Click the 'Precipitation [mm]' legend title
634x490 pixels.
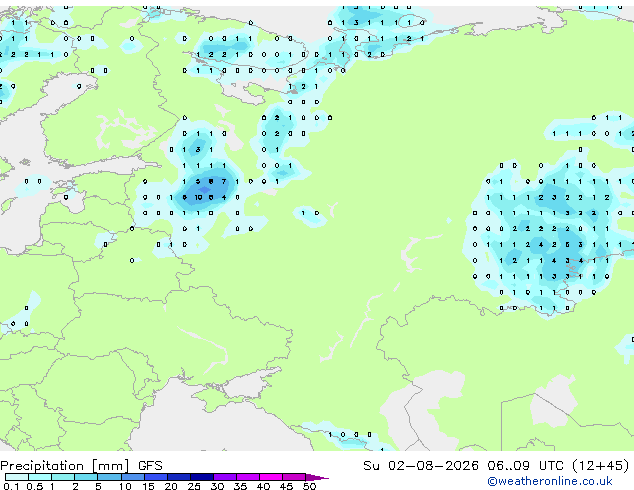pos(64,466)
